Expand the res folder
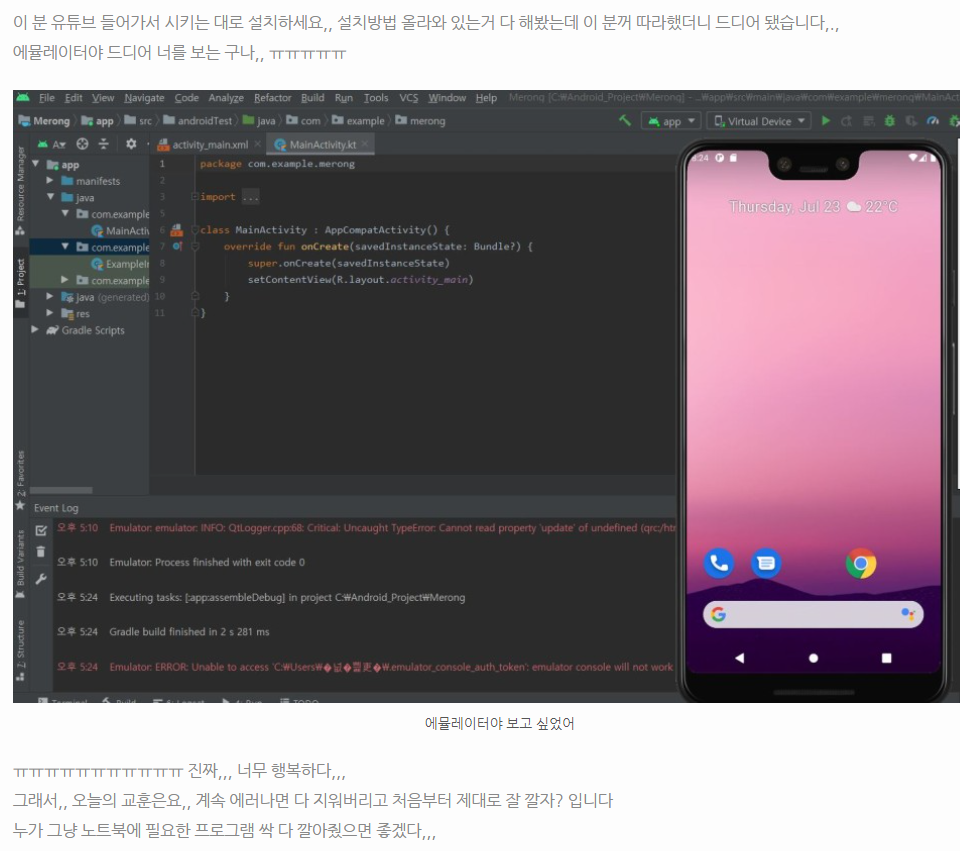Viewport: 960px width, 851px height. coord(50,313)
